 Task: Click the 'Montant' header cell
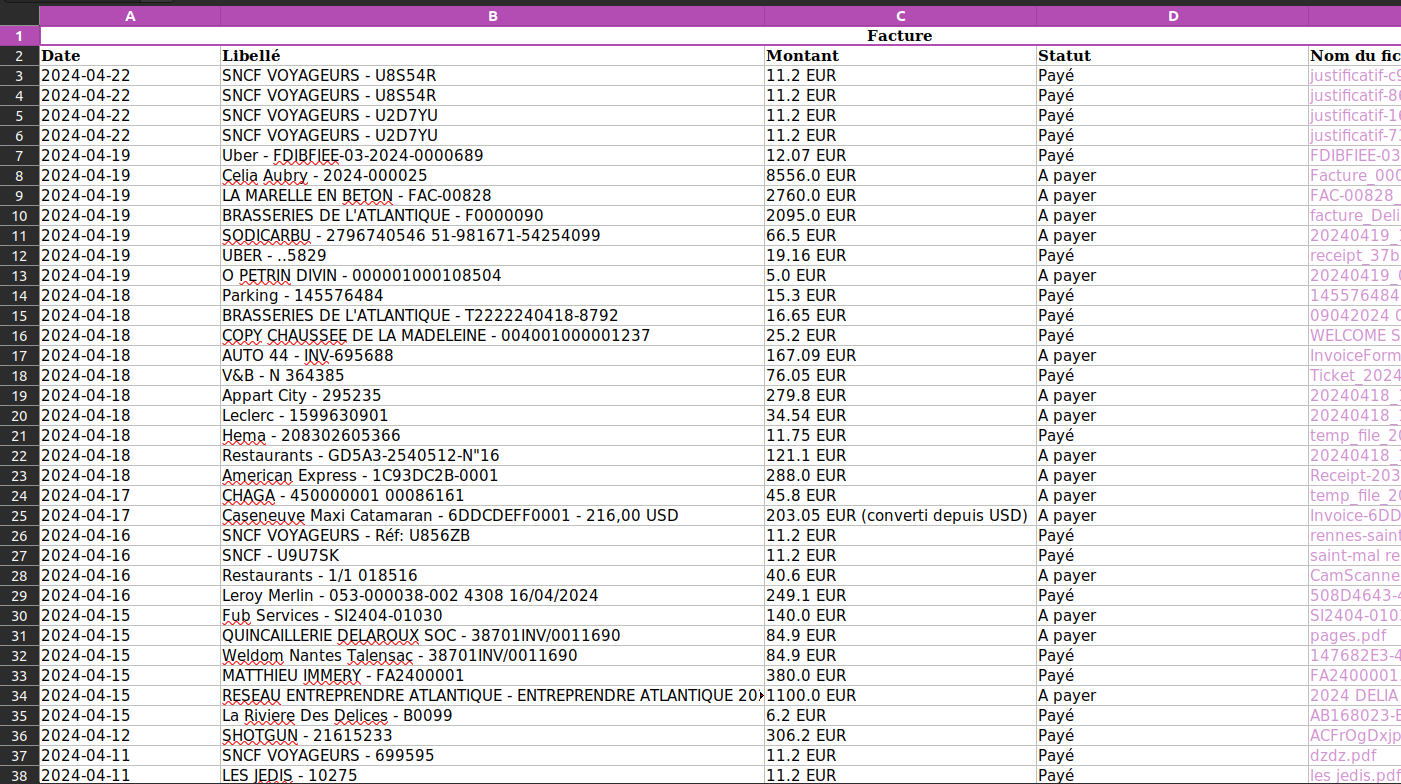[x=900, y=56]
